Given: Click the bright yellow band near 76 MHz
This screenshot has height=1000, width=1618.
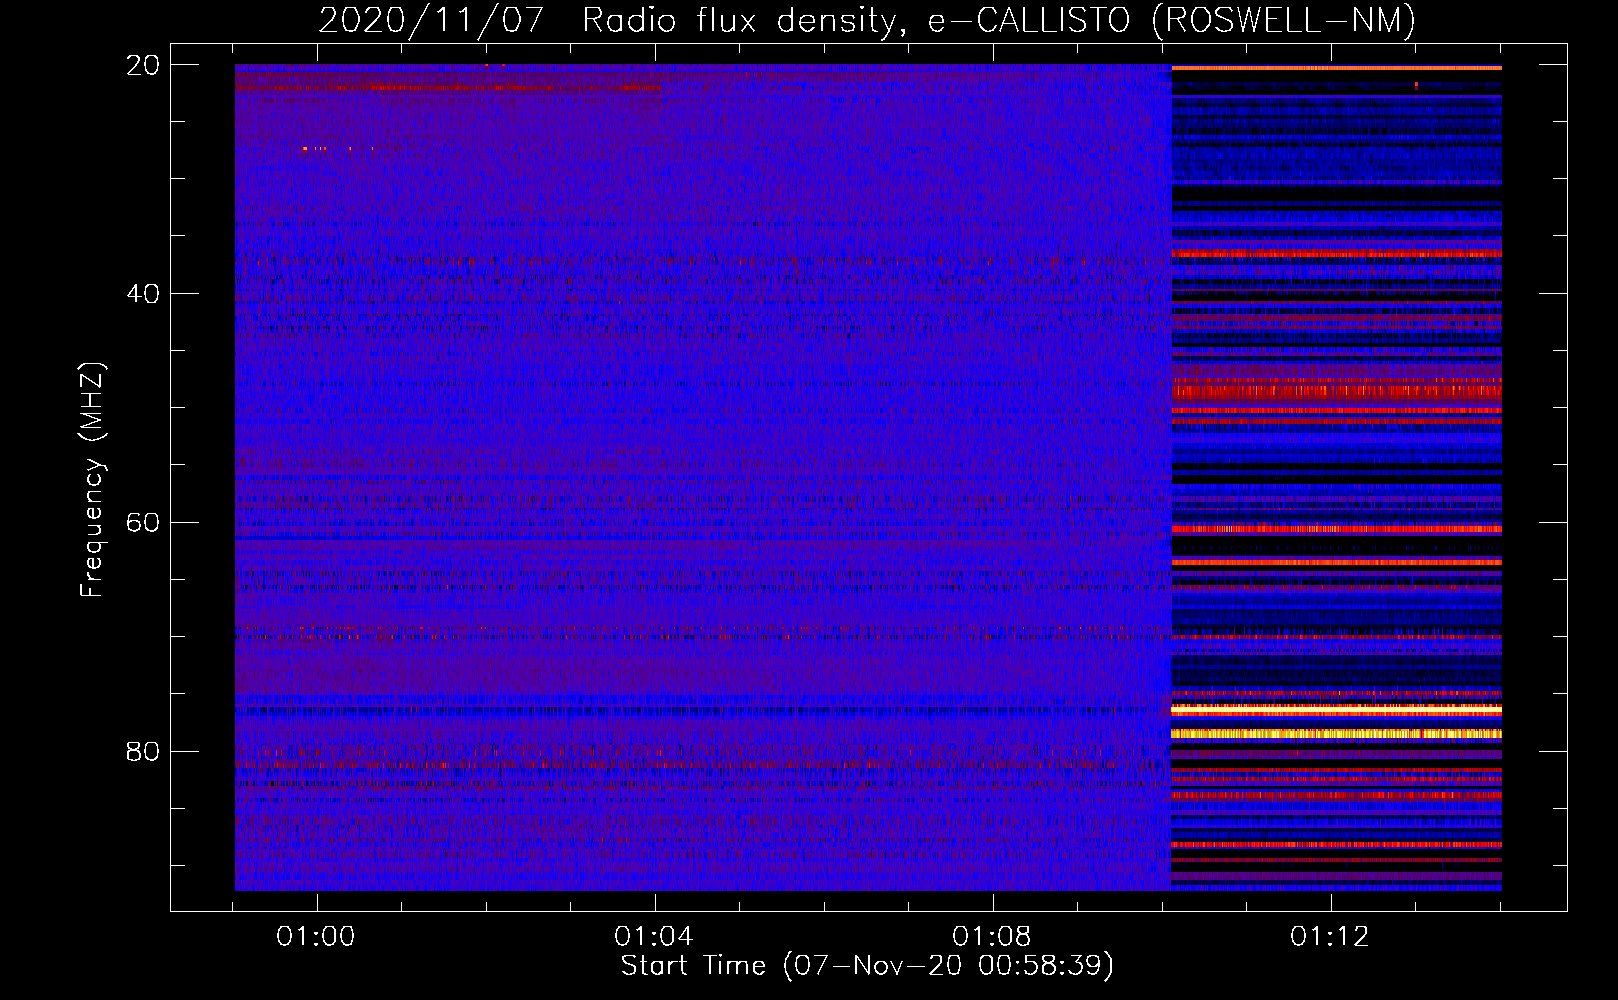Looking at the screenshot, I should pyautogui.click(x=1337, y=710).
